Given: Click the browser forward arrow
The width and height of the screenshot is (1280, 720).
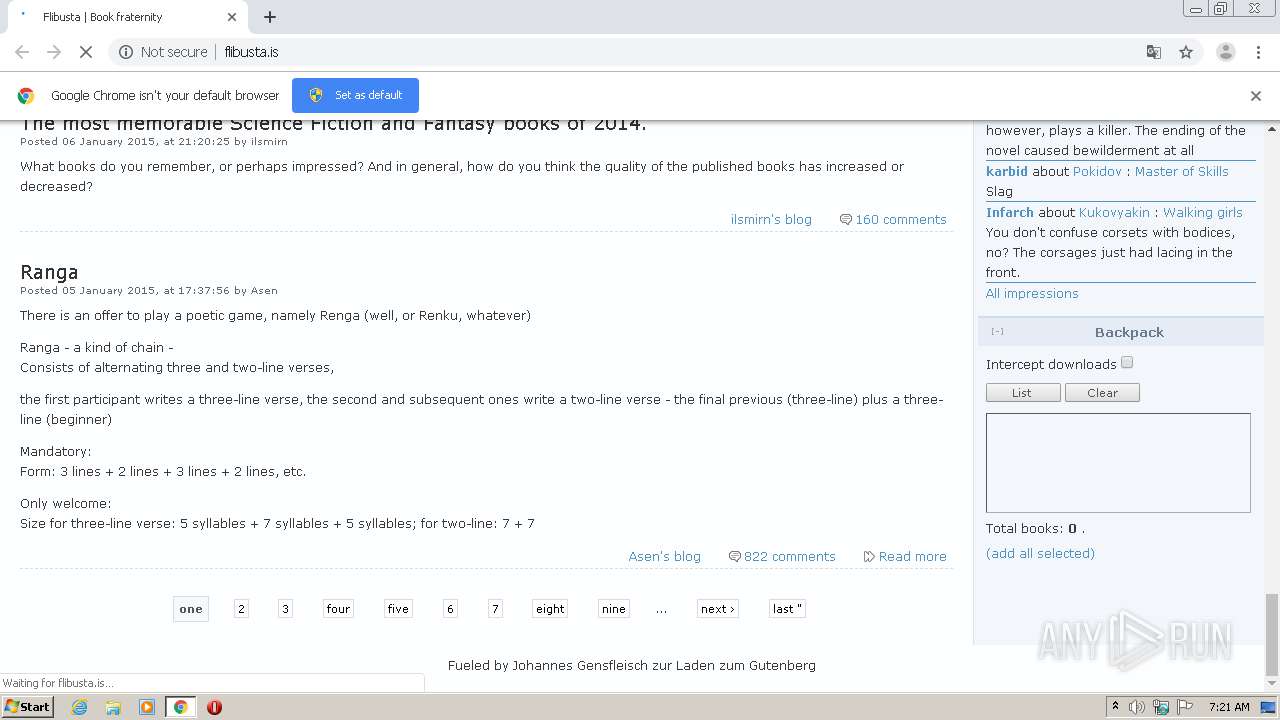Looking at the screenshot, I should coord(54,52).
